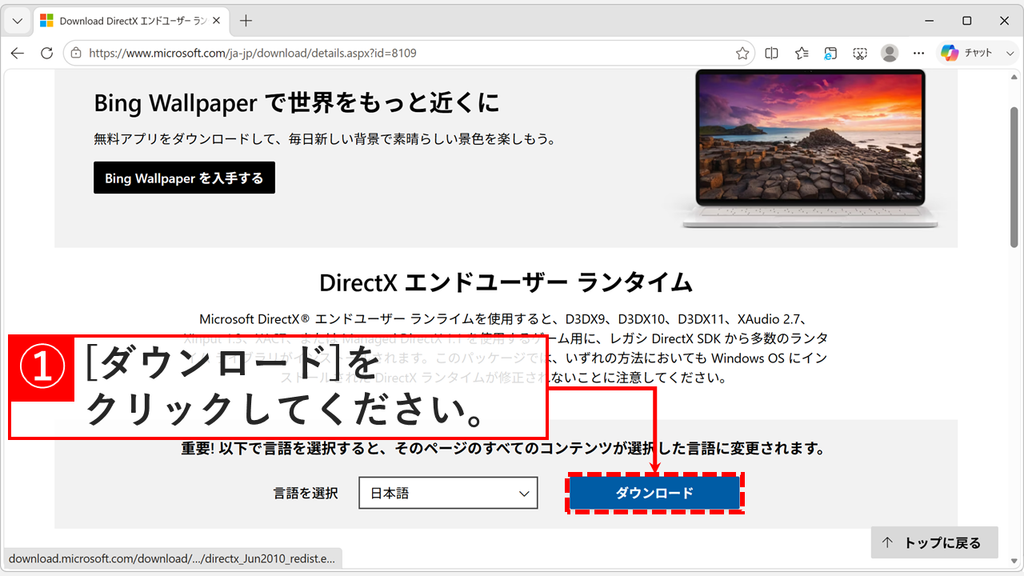Click scrollbar down arrow

click(x=1014, y=560)
